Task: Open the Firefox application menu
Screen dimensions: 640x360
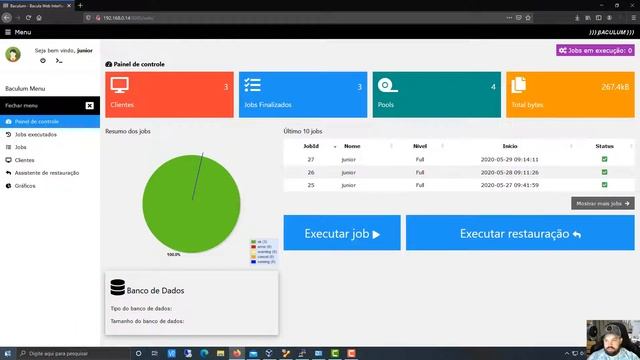Action: [x=633, y=18]
